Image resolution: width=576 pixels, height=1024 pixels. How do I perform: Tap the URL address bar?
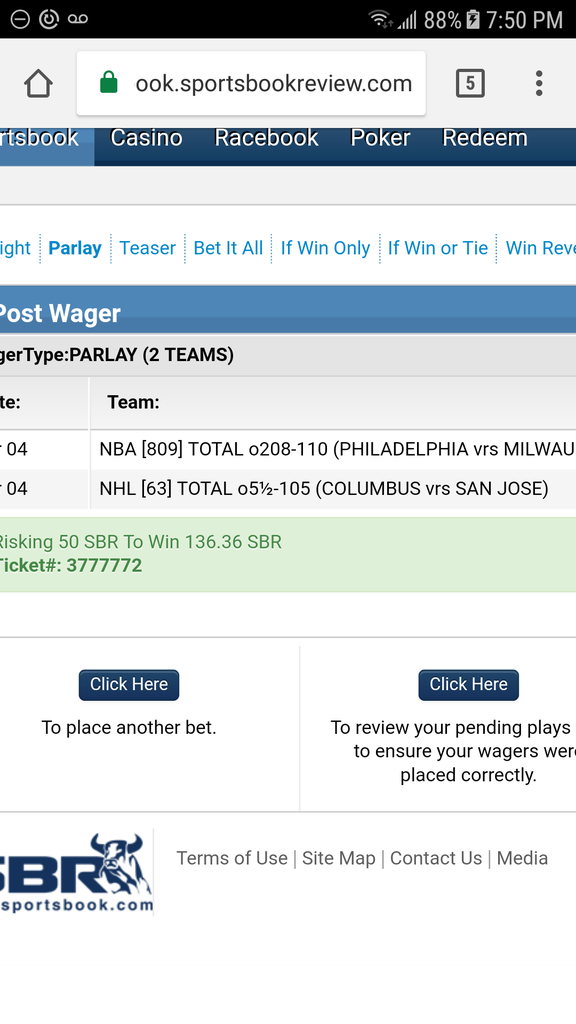[x=251, y=84]
